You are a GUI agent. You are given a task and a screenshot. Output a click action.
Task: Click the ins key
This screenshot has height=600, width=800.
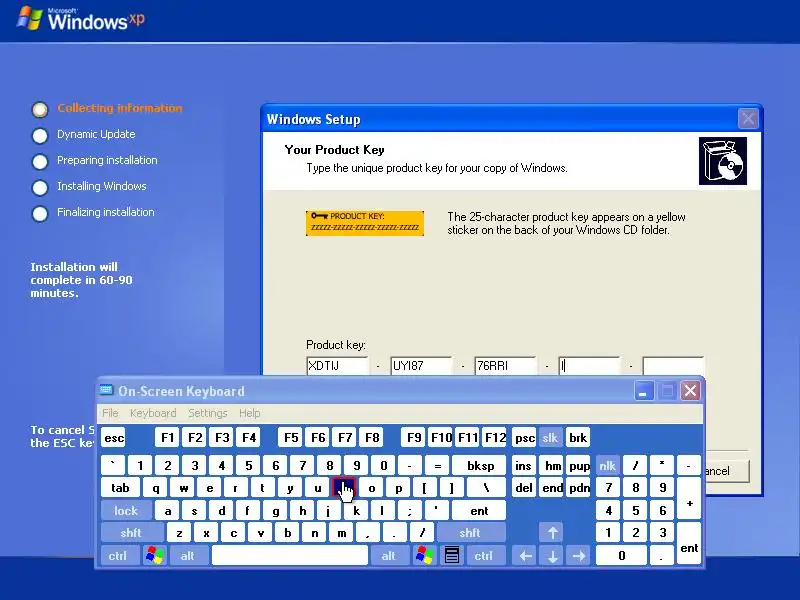click(x=523, y=465)
